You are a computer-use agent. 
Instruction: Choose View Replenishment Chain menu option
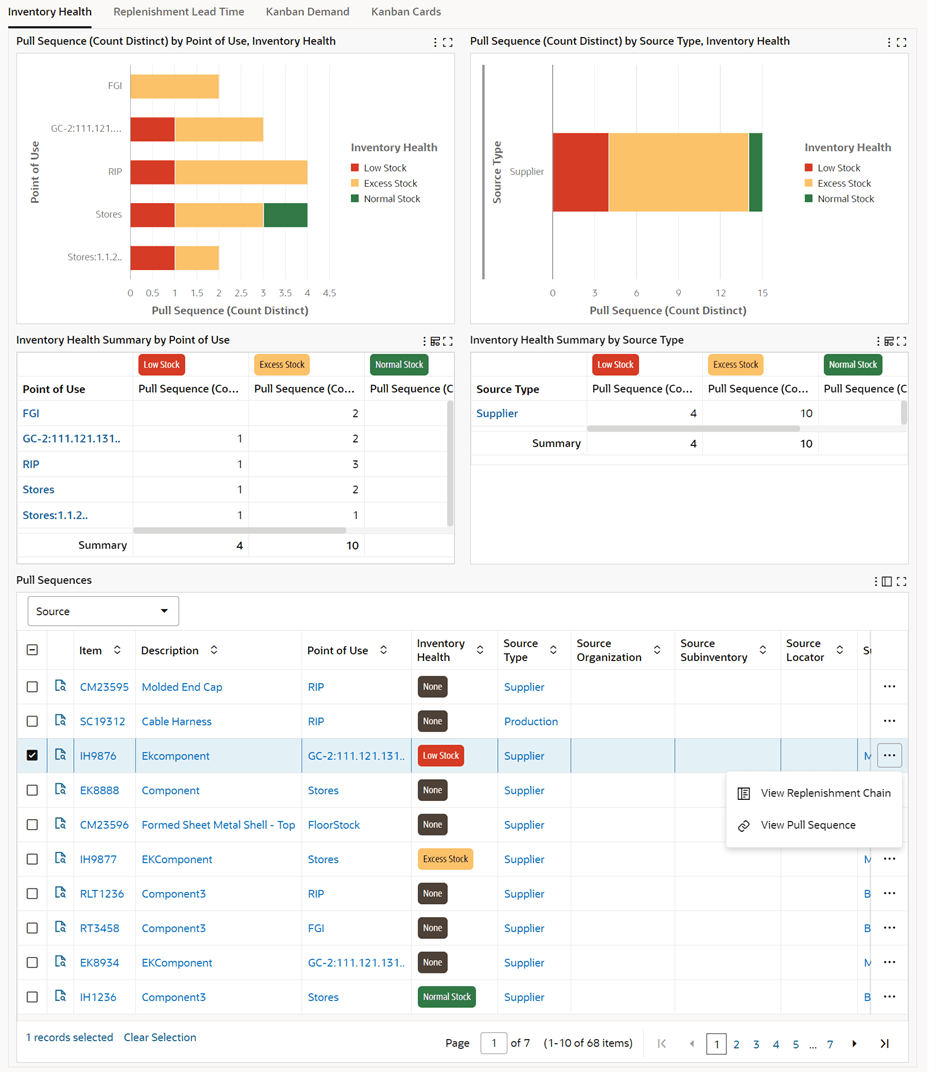point(814,793)
